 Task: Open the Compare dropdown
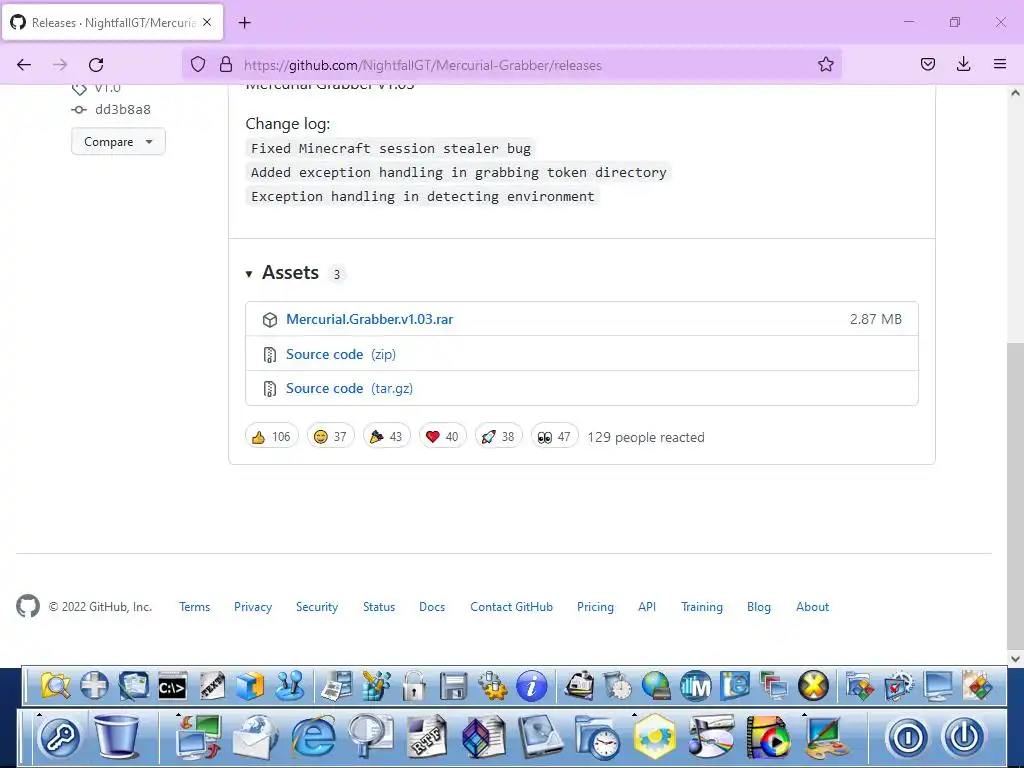pyautogui.click(x=118, y=142)
